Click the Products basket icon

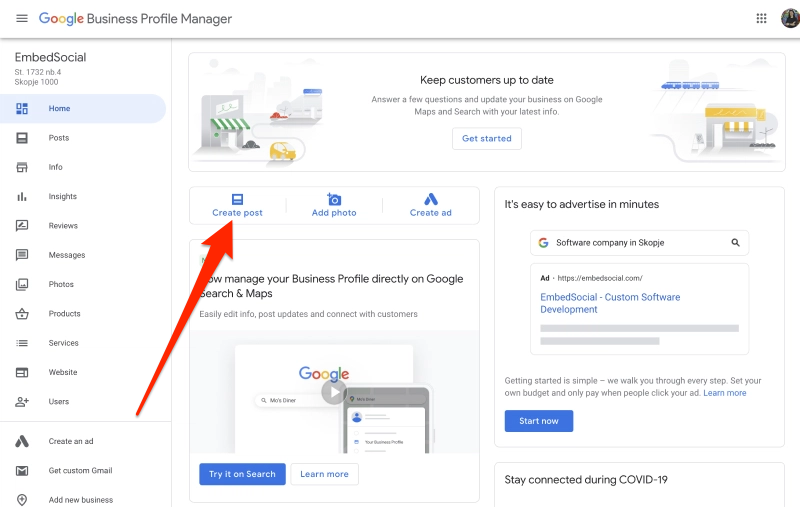22,314
